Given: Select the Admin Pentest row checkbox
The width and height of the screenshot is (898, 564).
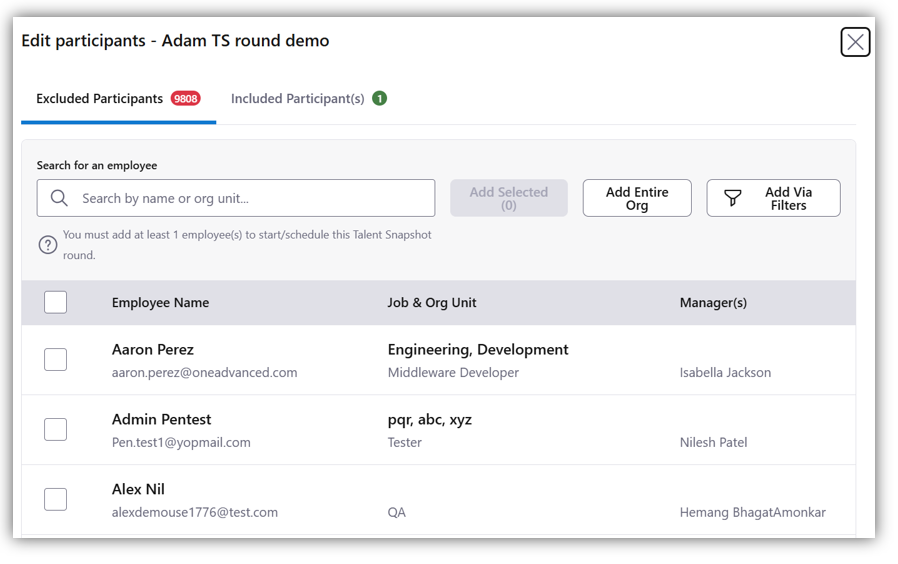Looking at the screenshot, I should pyautogui.click(x=56, y=430).
